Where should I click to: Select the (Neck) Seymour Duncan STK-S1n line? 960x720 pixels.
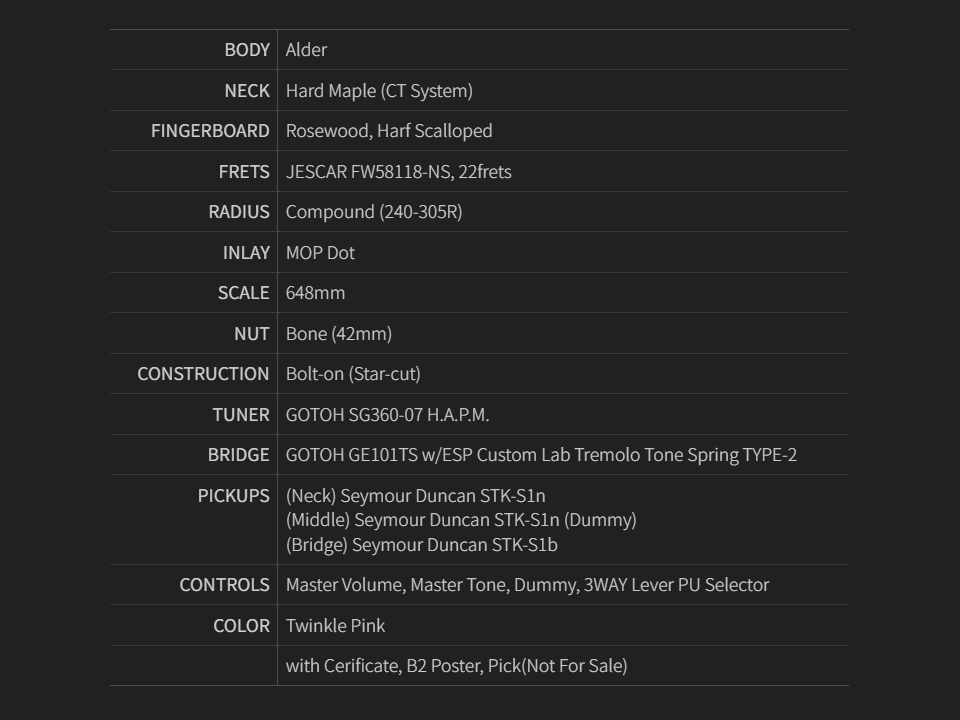pos(415,496)
